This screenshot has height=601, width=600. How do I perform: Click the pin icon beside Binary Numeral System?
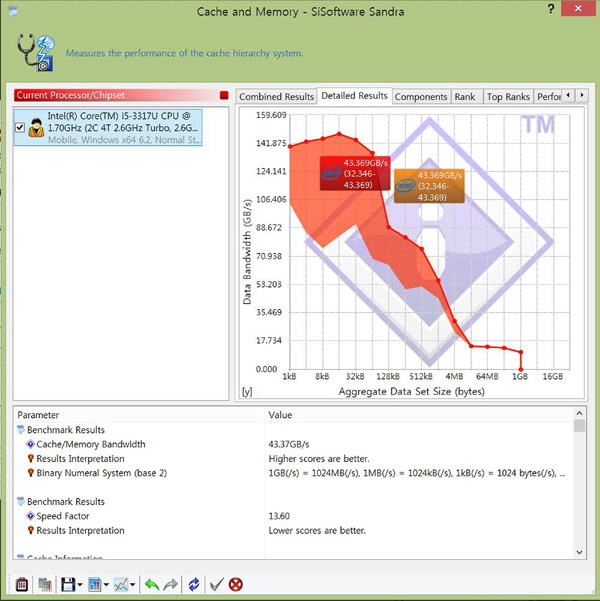[x=31, y=473]
